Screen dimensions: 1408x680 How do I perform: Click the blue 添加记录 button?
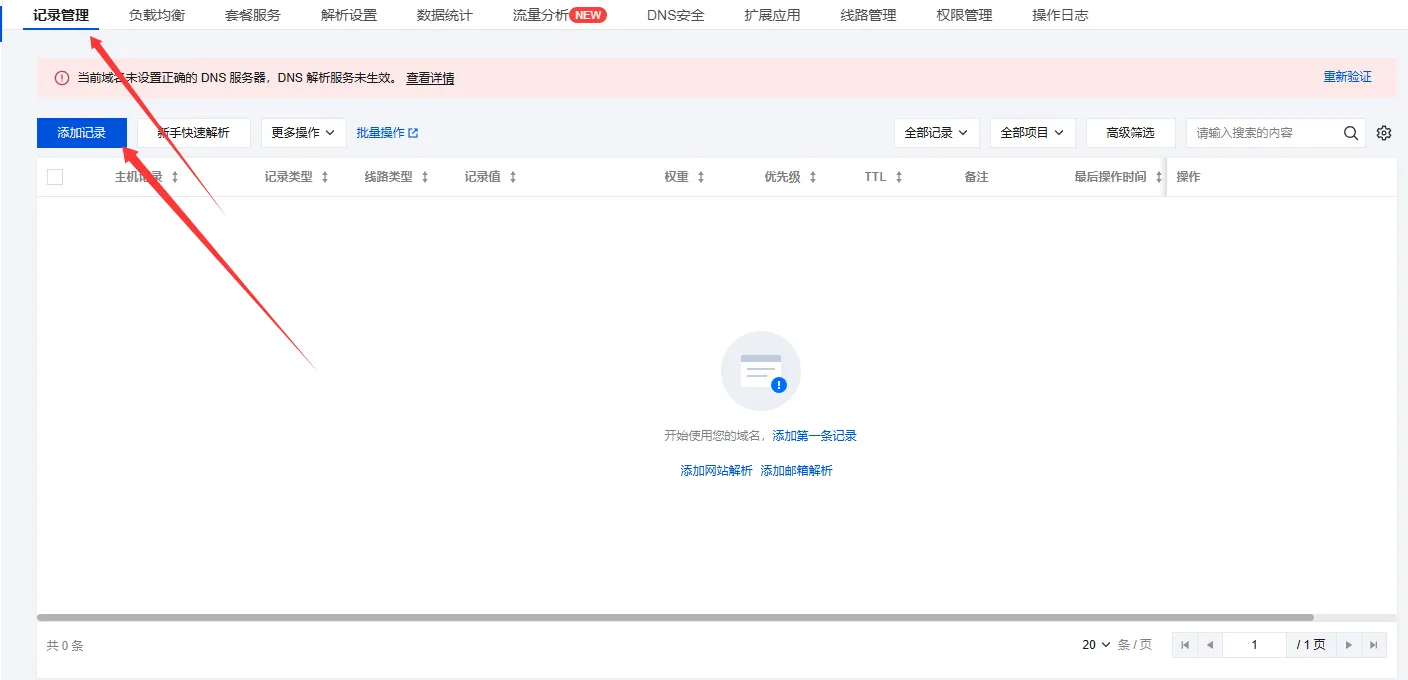coord(82,133)
